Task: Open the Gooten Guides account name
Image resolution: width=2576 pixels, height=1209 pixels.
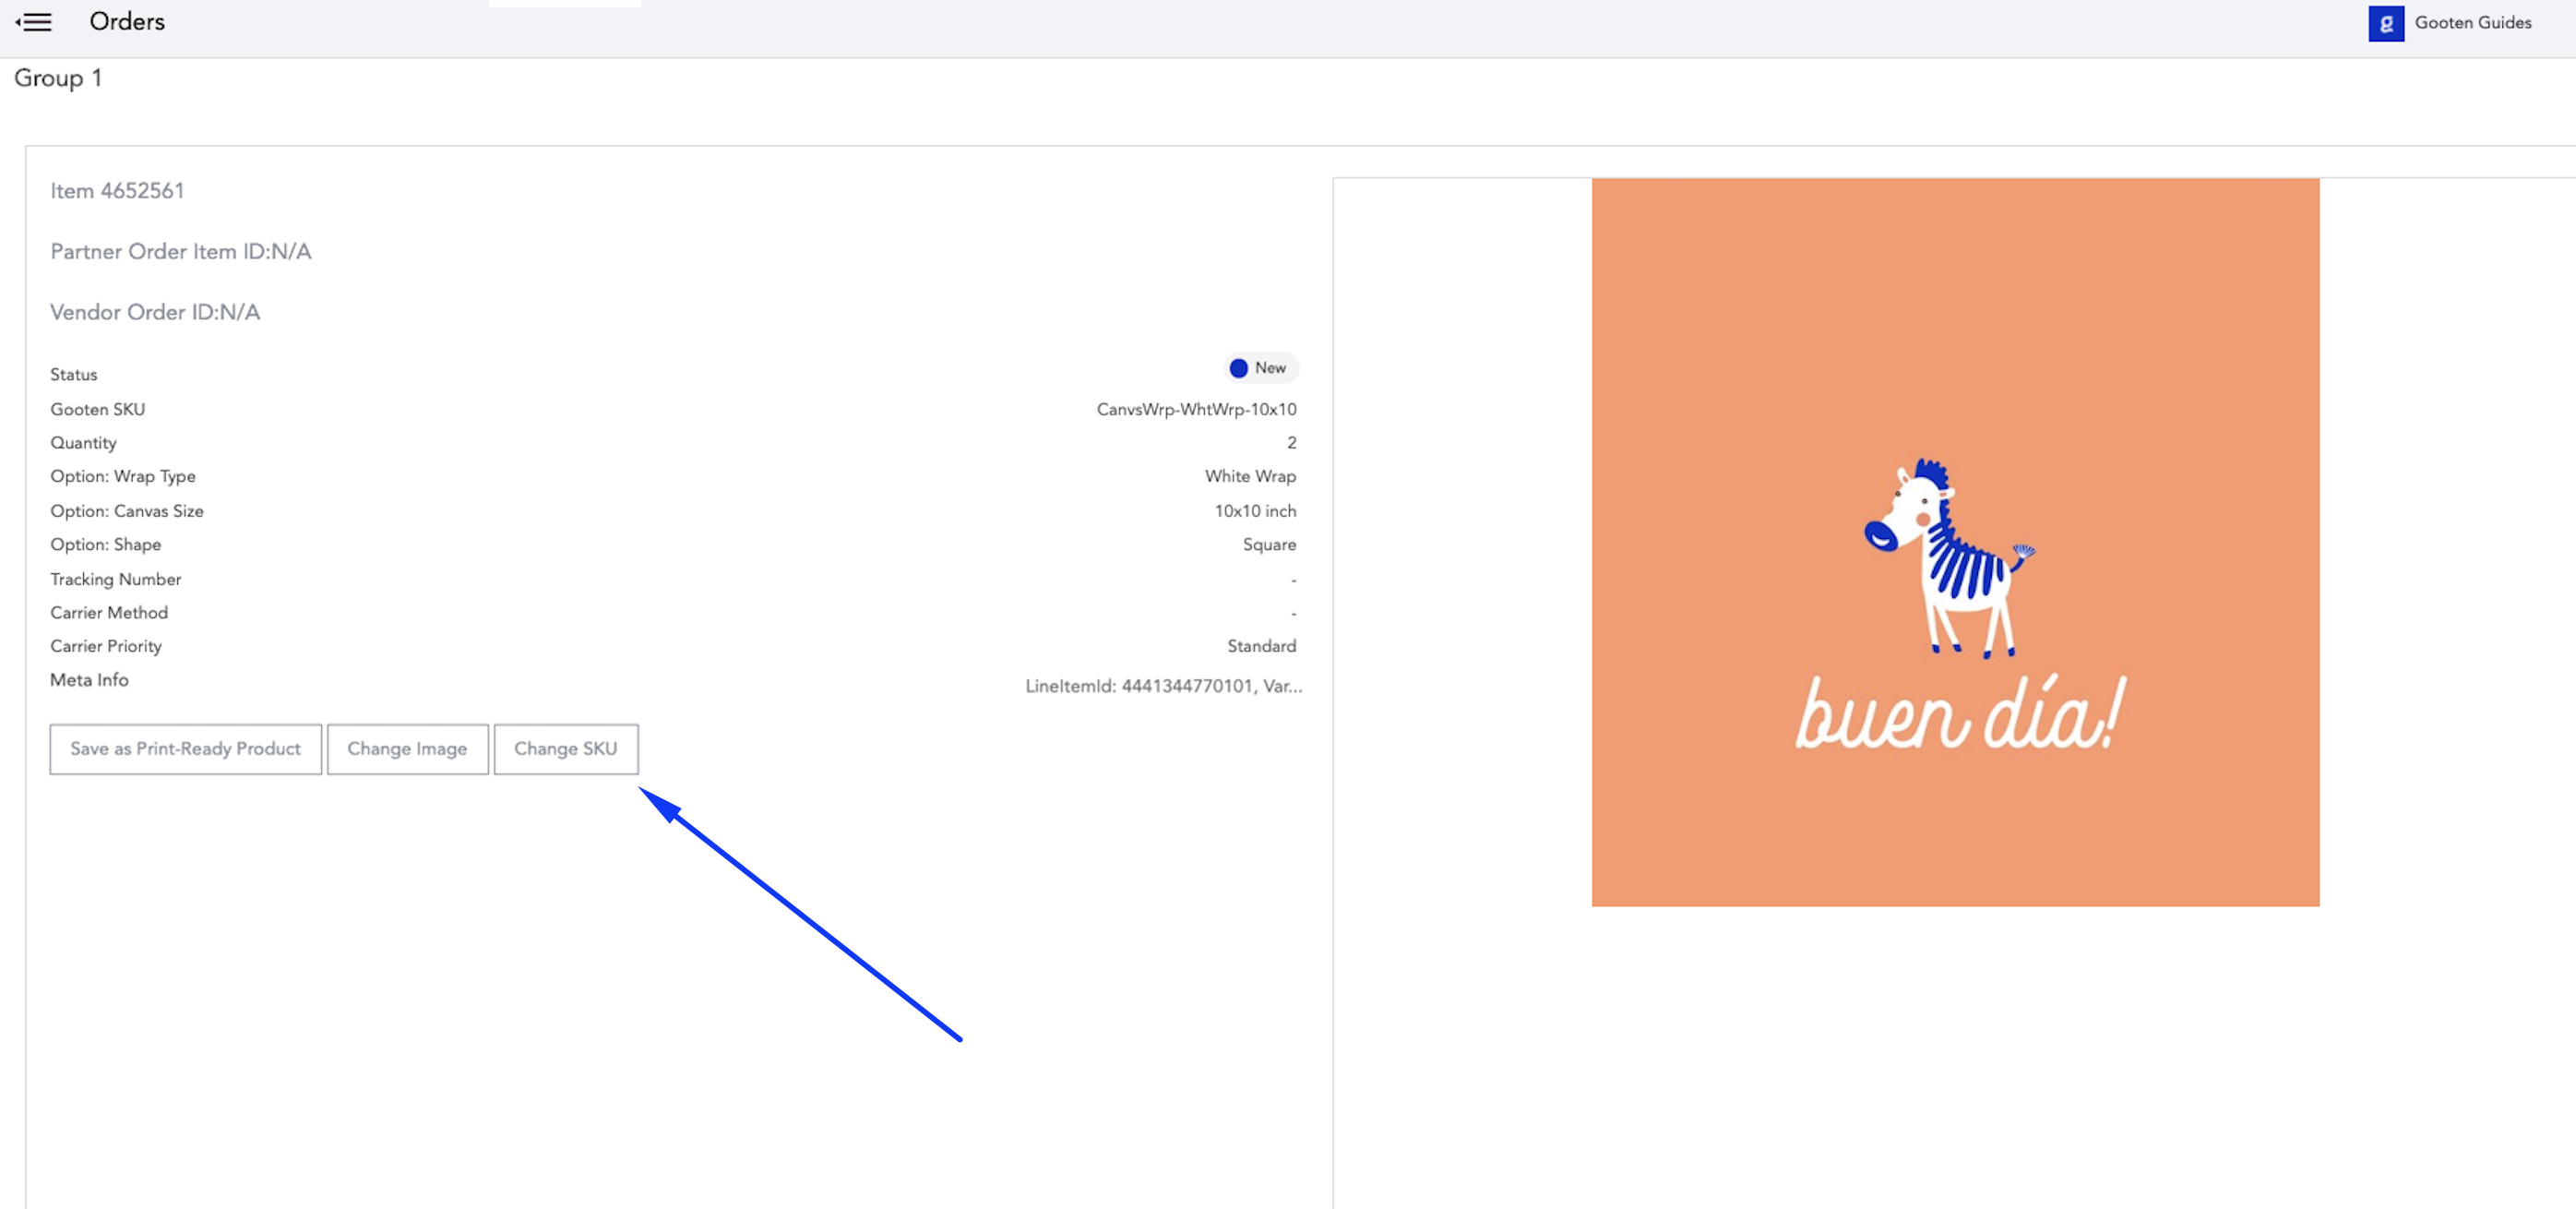Action: [x=2473, y=23]
